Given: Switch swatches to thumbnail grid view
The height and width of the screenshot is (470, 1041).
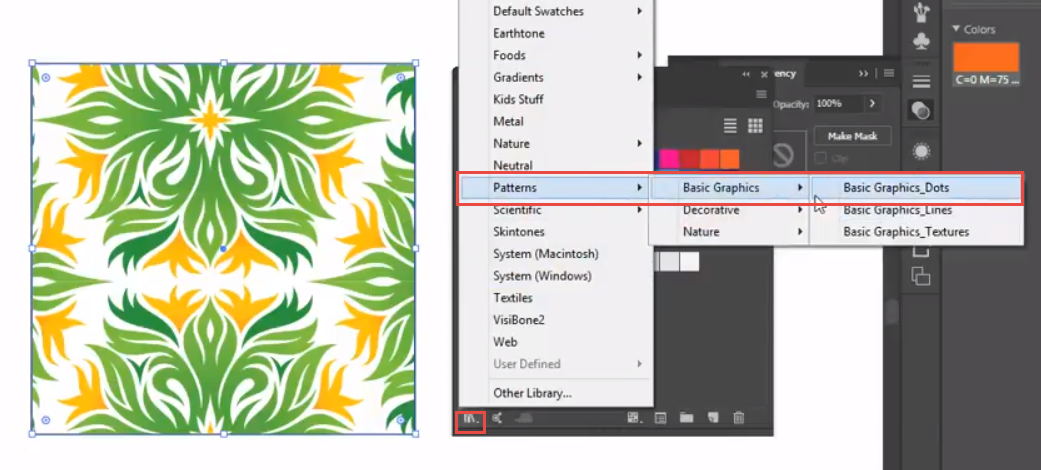Looking at the screenshot, I should (x=755, y=125).
